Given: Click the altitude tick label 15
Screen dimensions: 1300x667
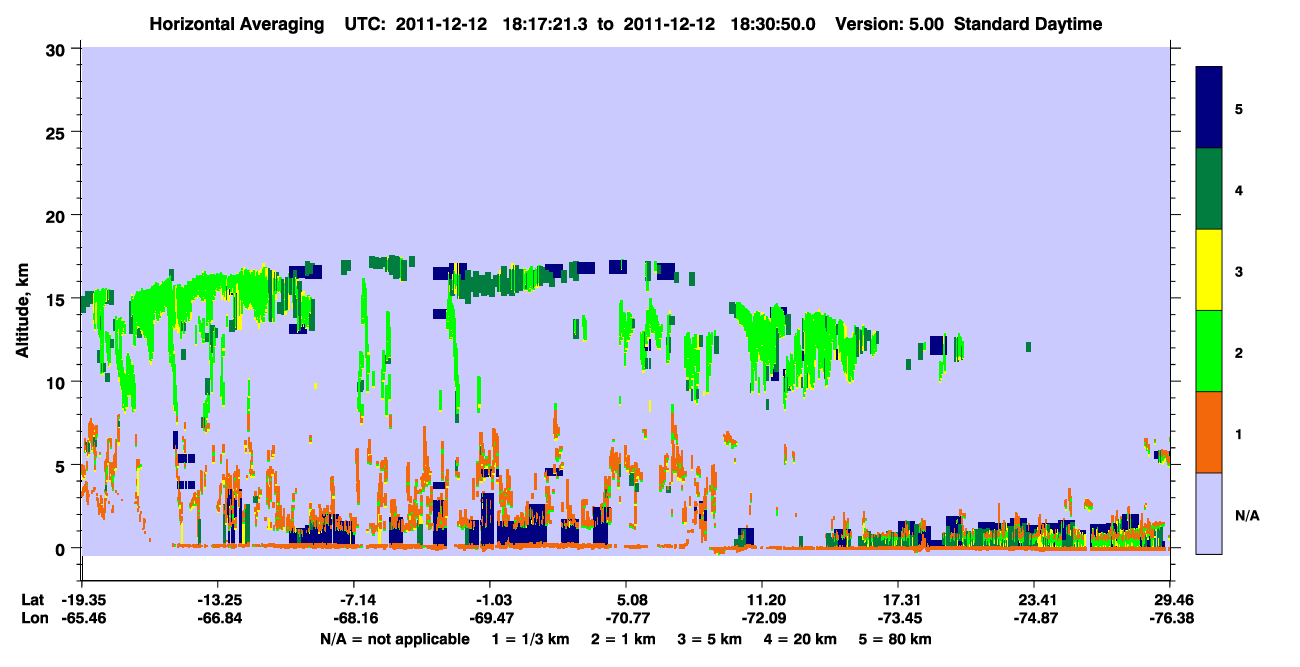Looking at the screenshot, I should tap(58, 299).
